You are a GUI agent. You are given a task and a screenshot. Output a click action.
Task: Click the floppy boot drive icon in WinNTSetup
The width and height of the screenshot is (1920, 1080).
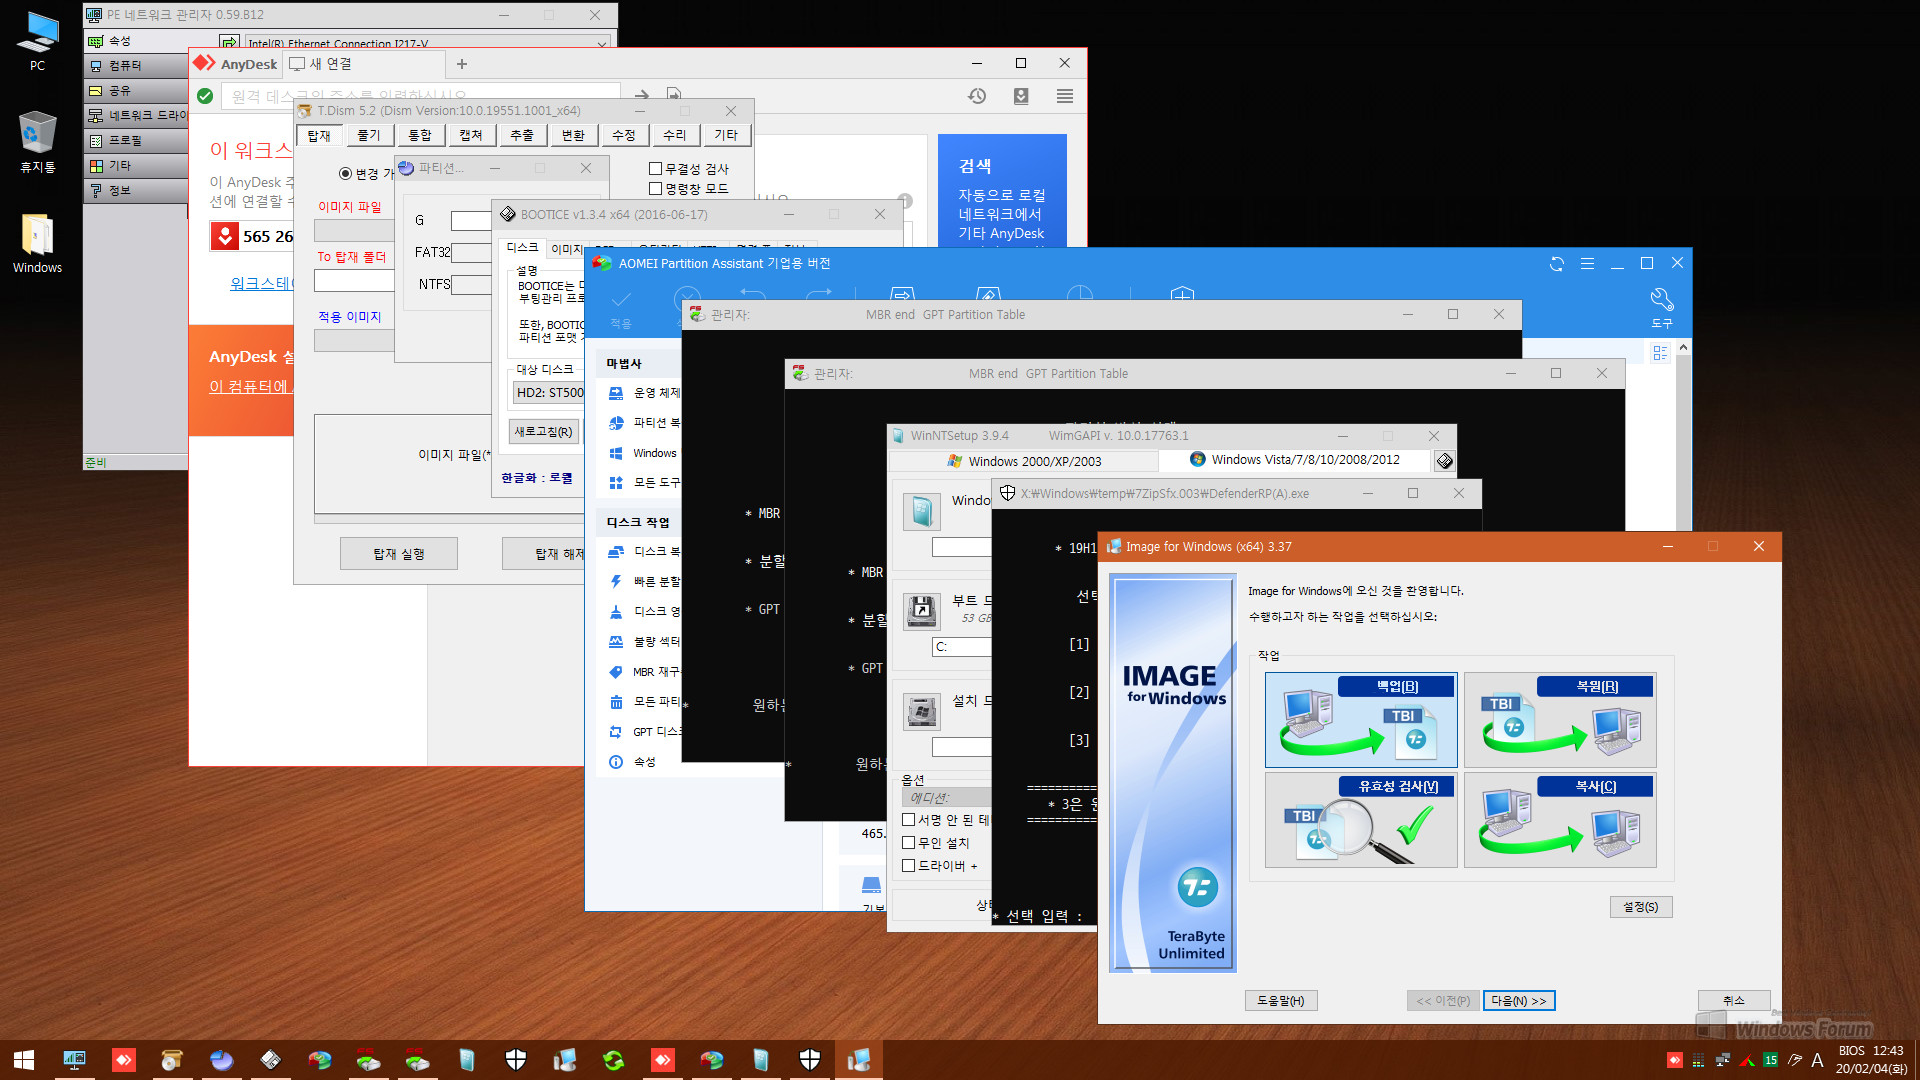click(921, 610)
